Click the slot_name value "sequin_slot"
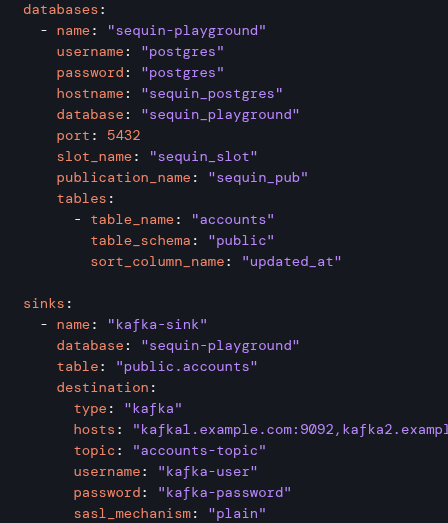The width and height of the screenshot is (448, 523). click(x=203, y=157)
